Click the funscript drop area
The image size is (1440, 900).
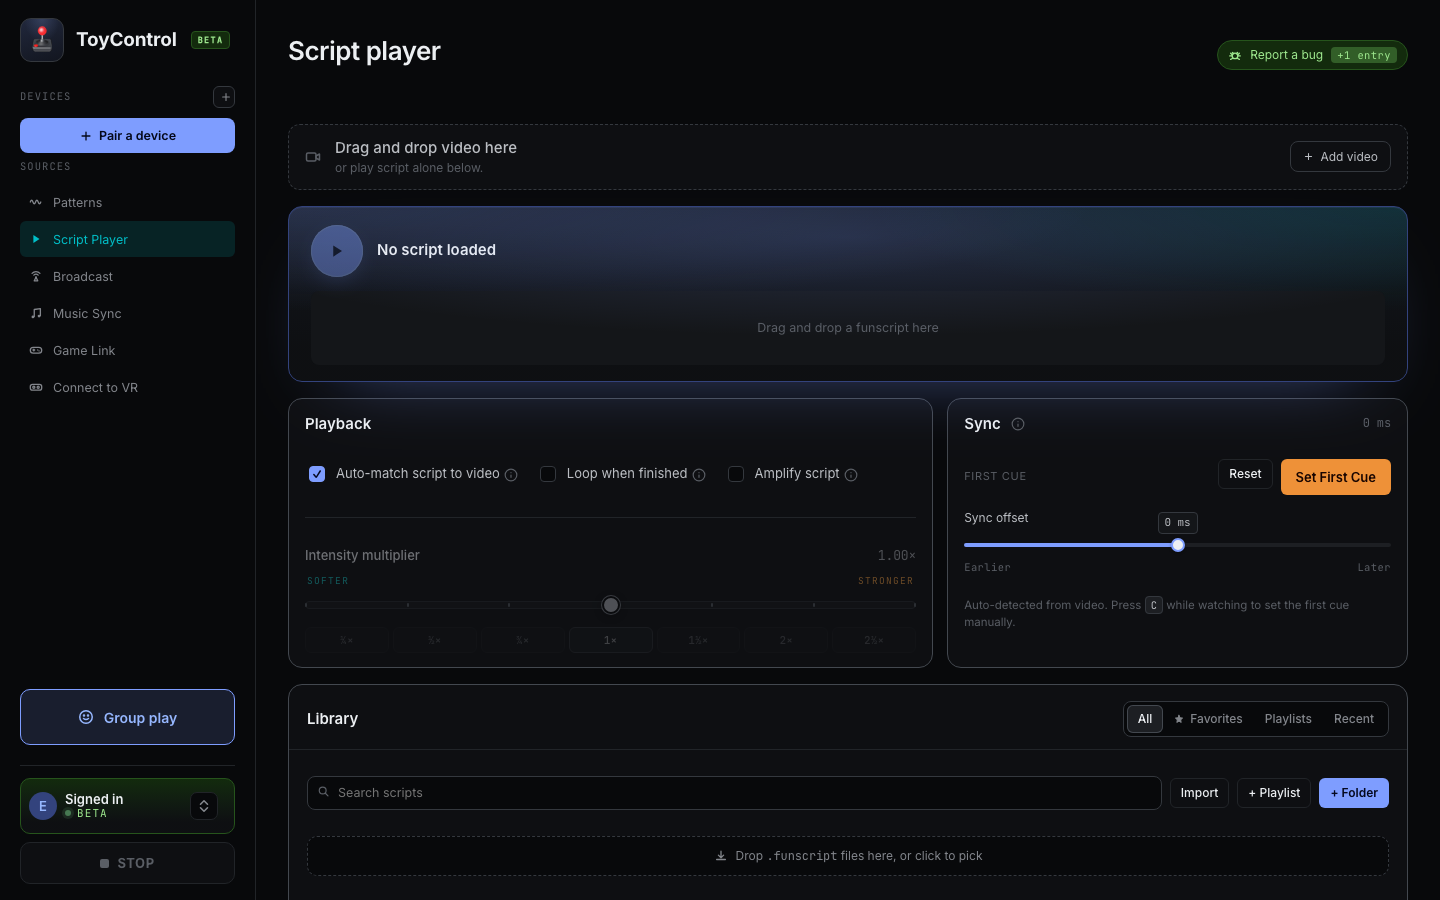848,328
